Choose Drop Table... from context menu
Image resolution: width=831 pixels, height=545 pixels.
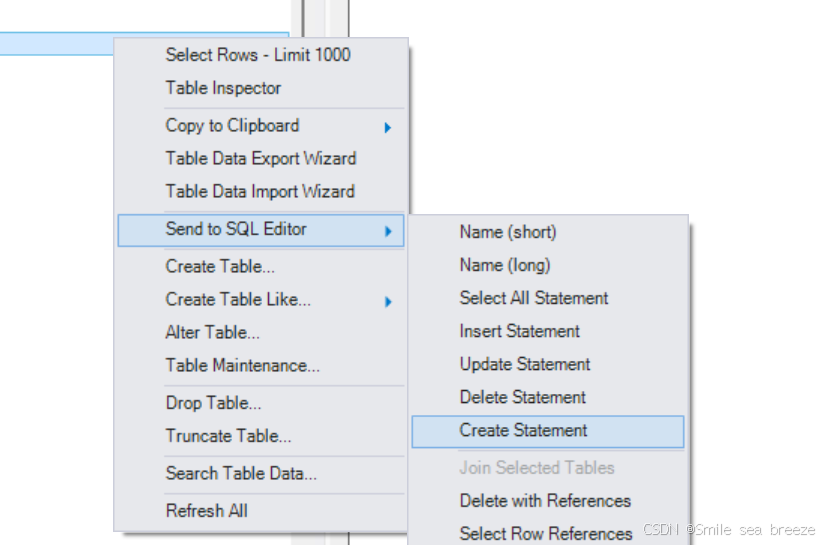(214, 403)
